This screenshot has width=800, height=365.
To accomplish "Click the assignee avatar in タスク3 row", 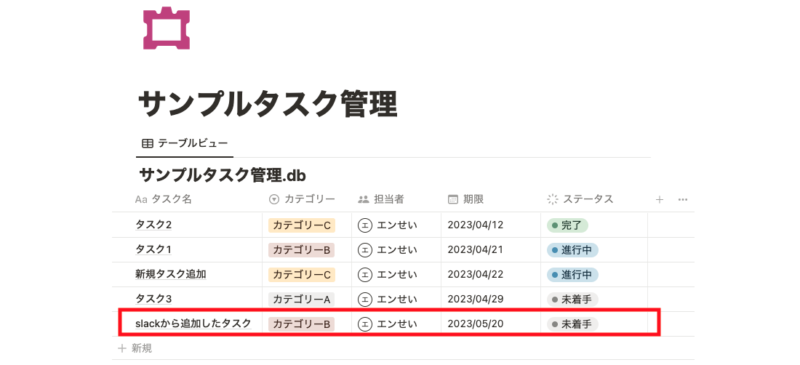I will (x=364, y=299).
